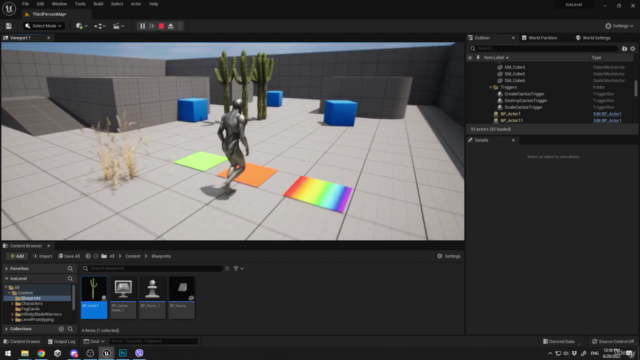The width and height of the screenshot is (640, 360).
Task: Select the BP_Ramp asset thumbnail
Action: (x=182, y=298)
